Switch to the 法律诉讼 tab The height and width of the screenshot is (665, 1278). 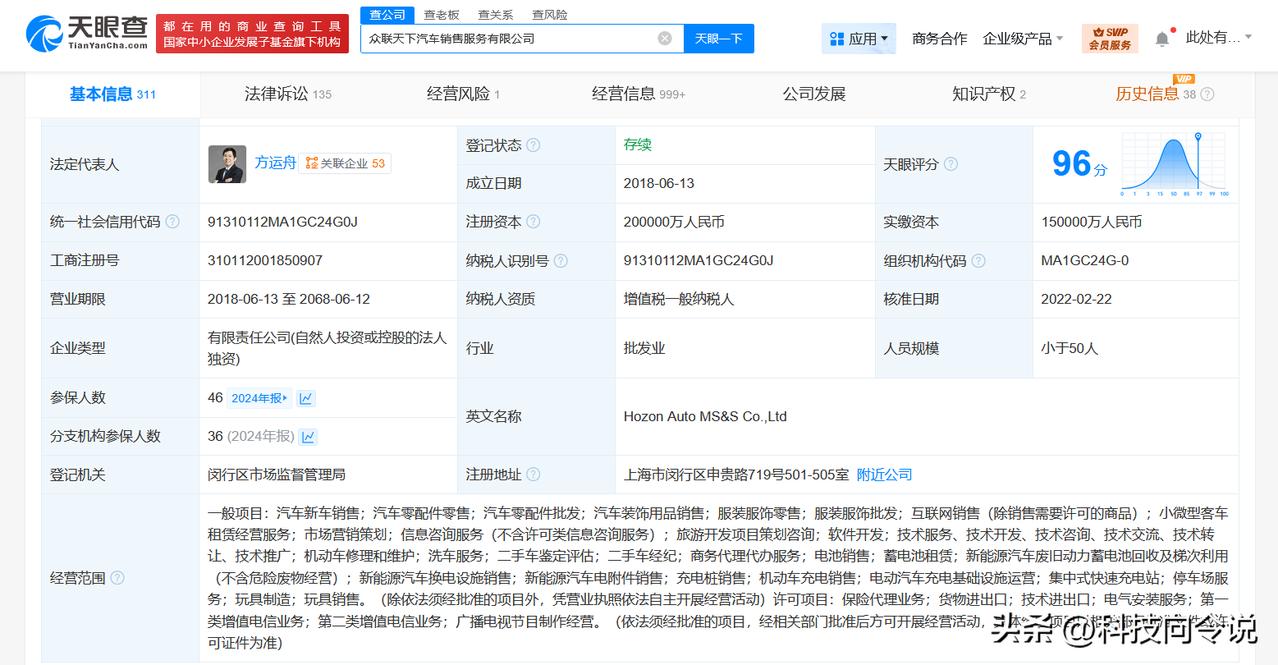[288, 94]
